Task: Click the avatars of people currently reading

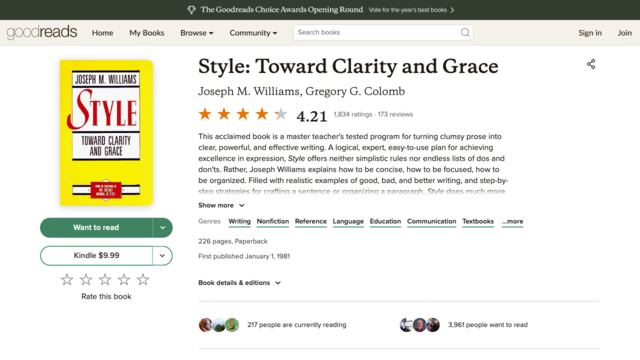Action: pyautogui.click(x=219, y=325)
